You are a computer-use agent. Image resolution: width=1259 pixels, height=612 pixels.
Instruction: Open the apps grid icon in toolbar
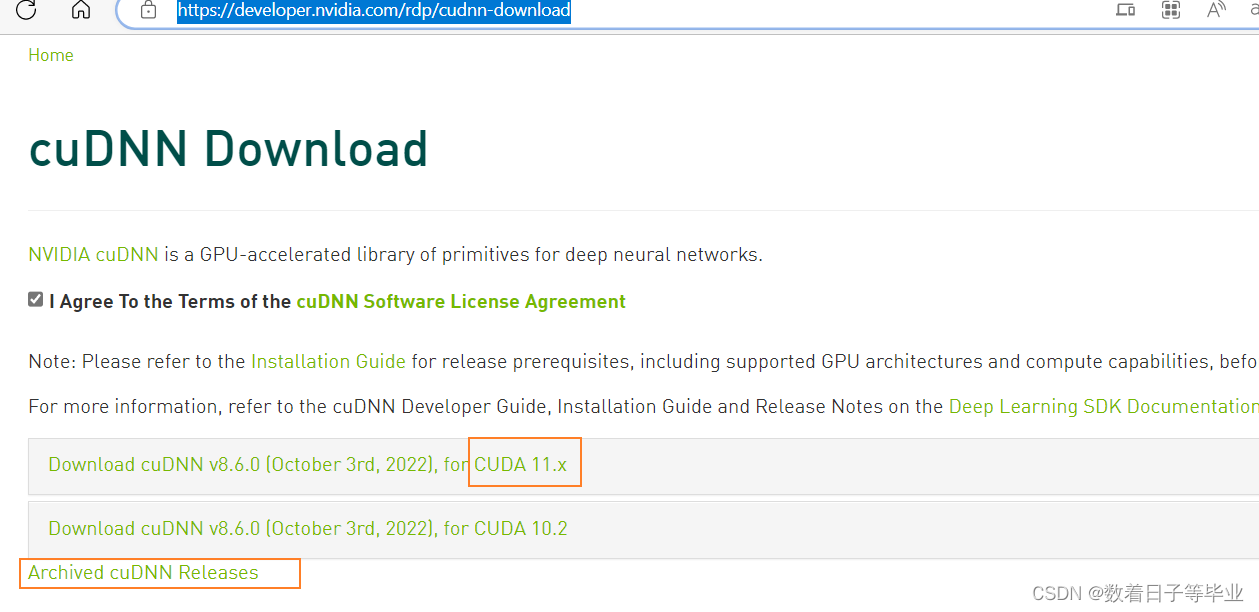1171,10
